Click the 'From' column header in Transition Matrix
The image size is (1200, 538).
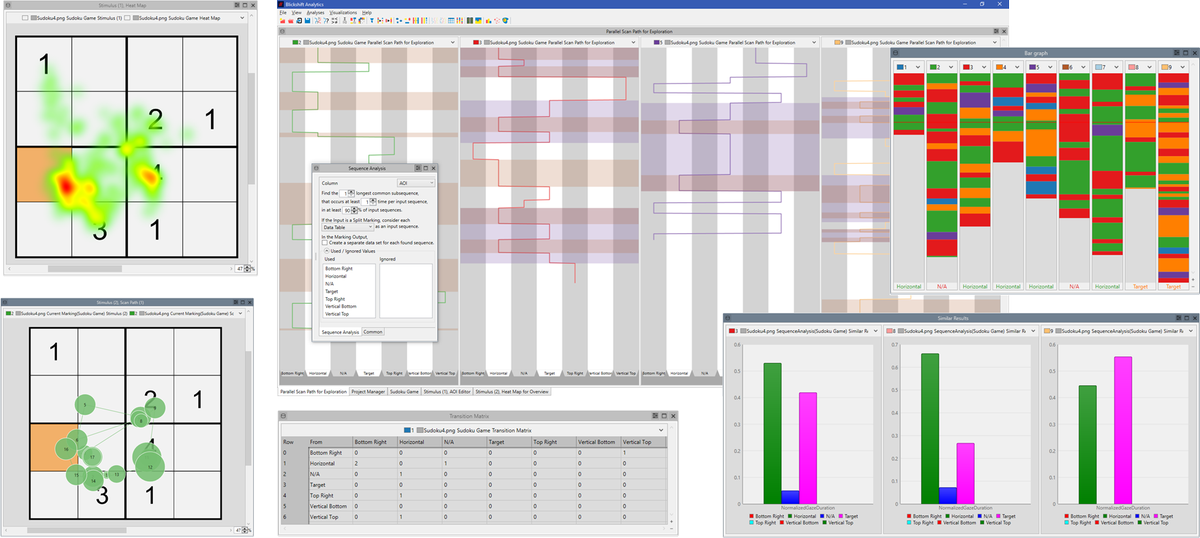[330, 442]
